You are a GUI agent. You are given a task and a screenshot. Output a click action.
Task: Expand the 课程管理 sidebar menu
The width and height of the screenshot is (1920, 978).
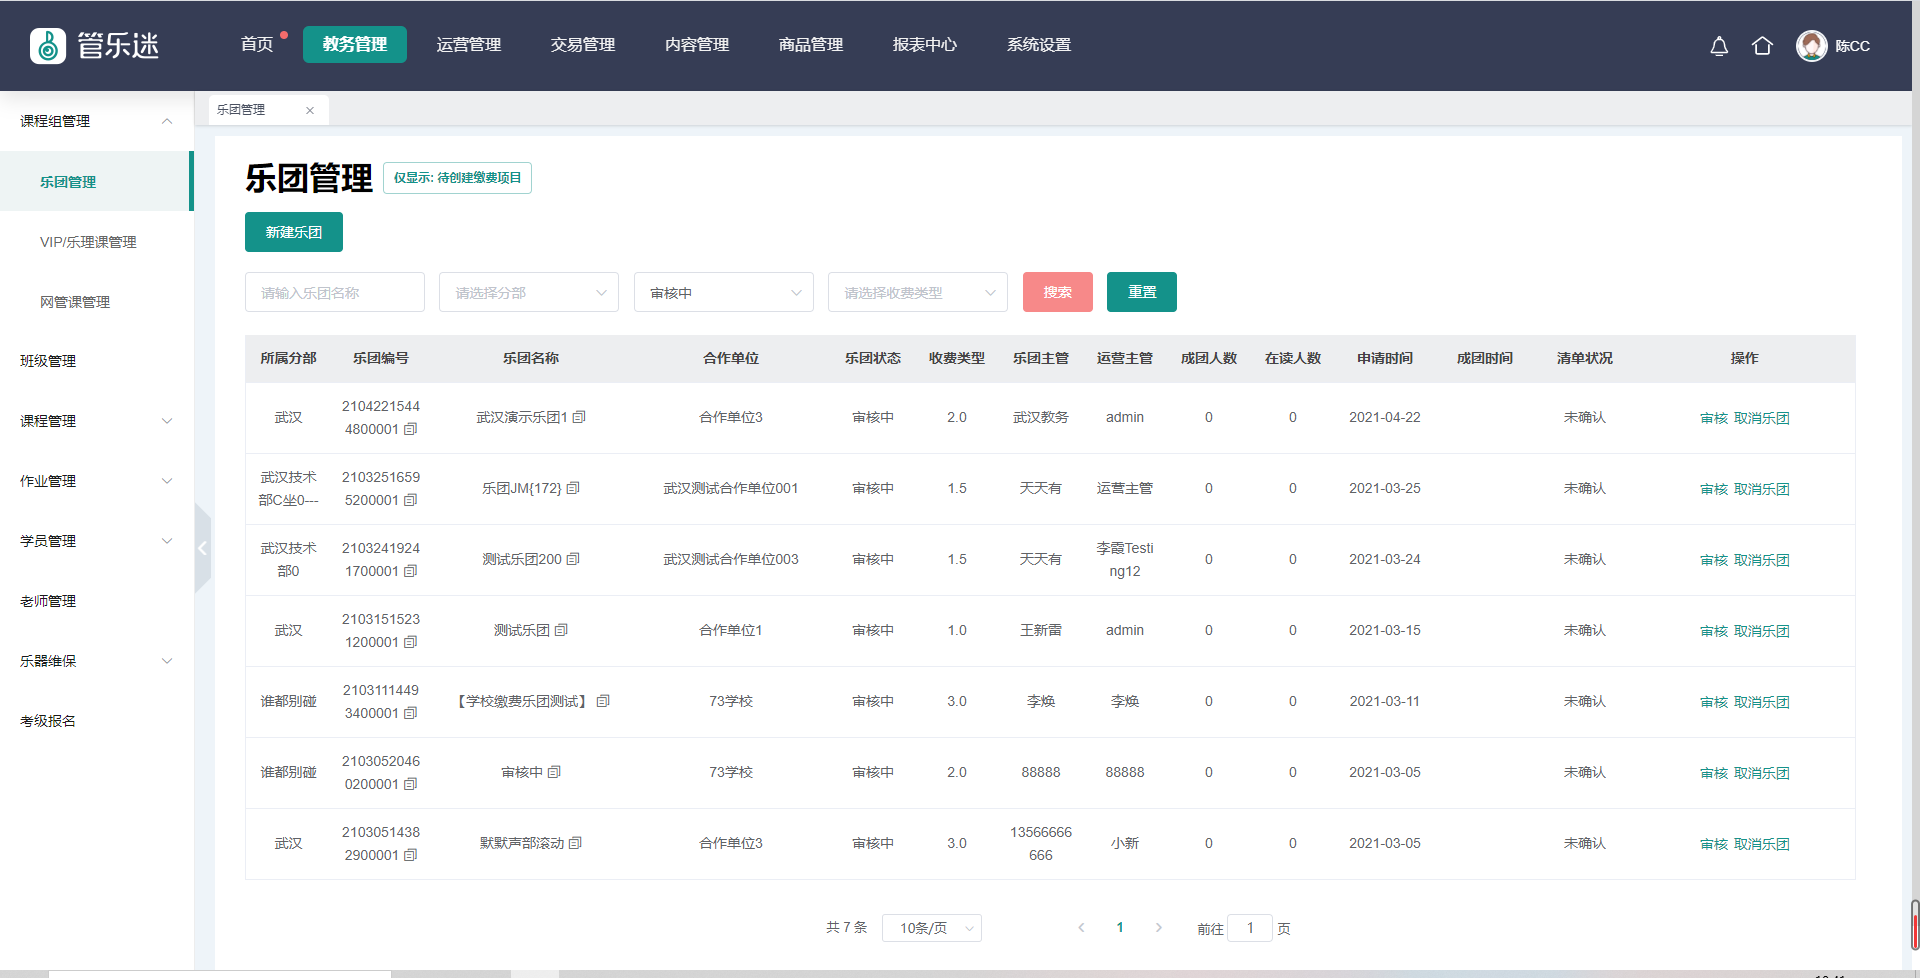coord(96,421)
